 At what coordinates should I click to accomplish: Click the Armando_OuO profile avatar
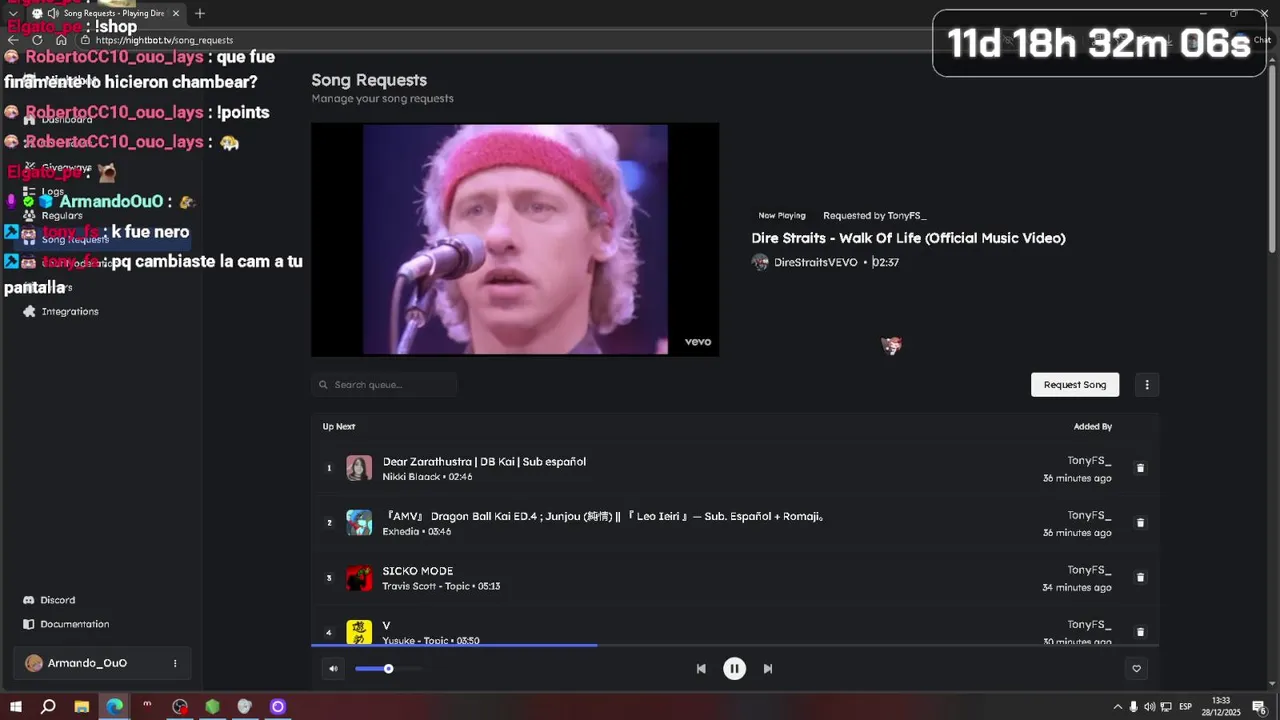(34, 663)
